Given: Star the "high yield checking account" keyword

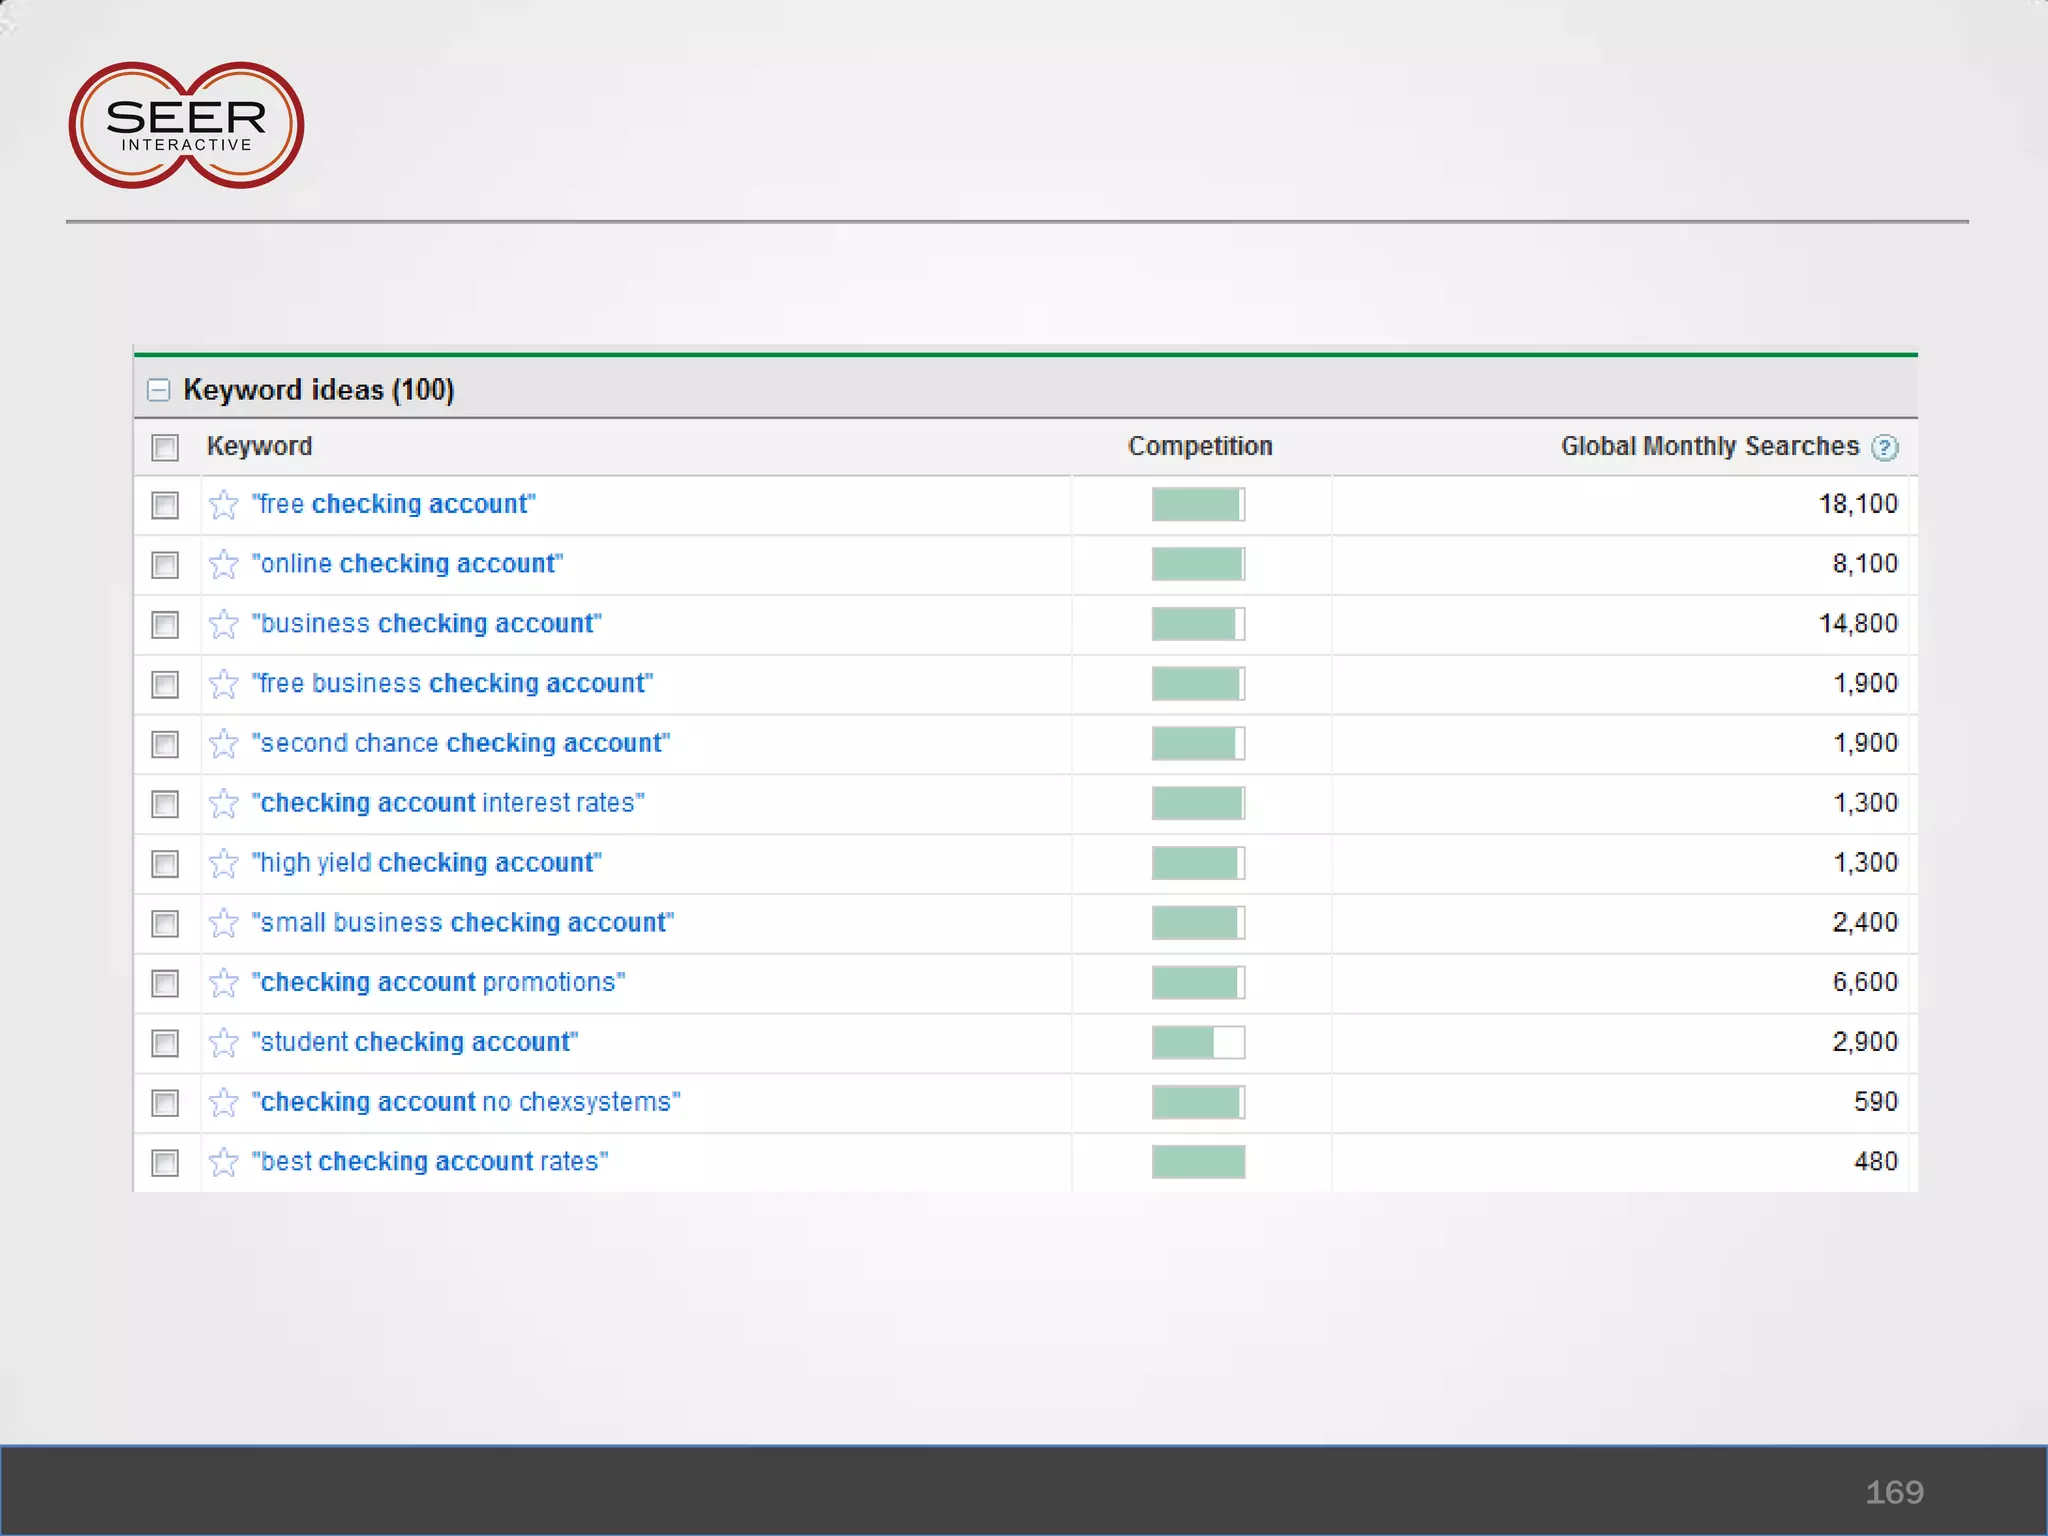Looking at the screenshot, I should coord(224,864).
